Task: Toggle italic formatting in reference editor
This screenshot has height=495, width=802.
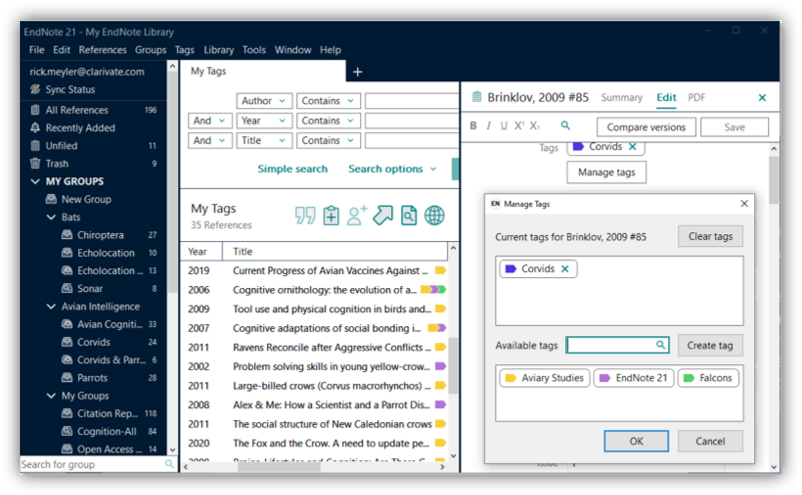Action: (488, 126)
